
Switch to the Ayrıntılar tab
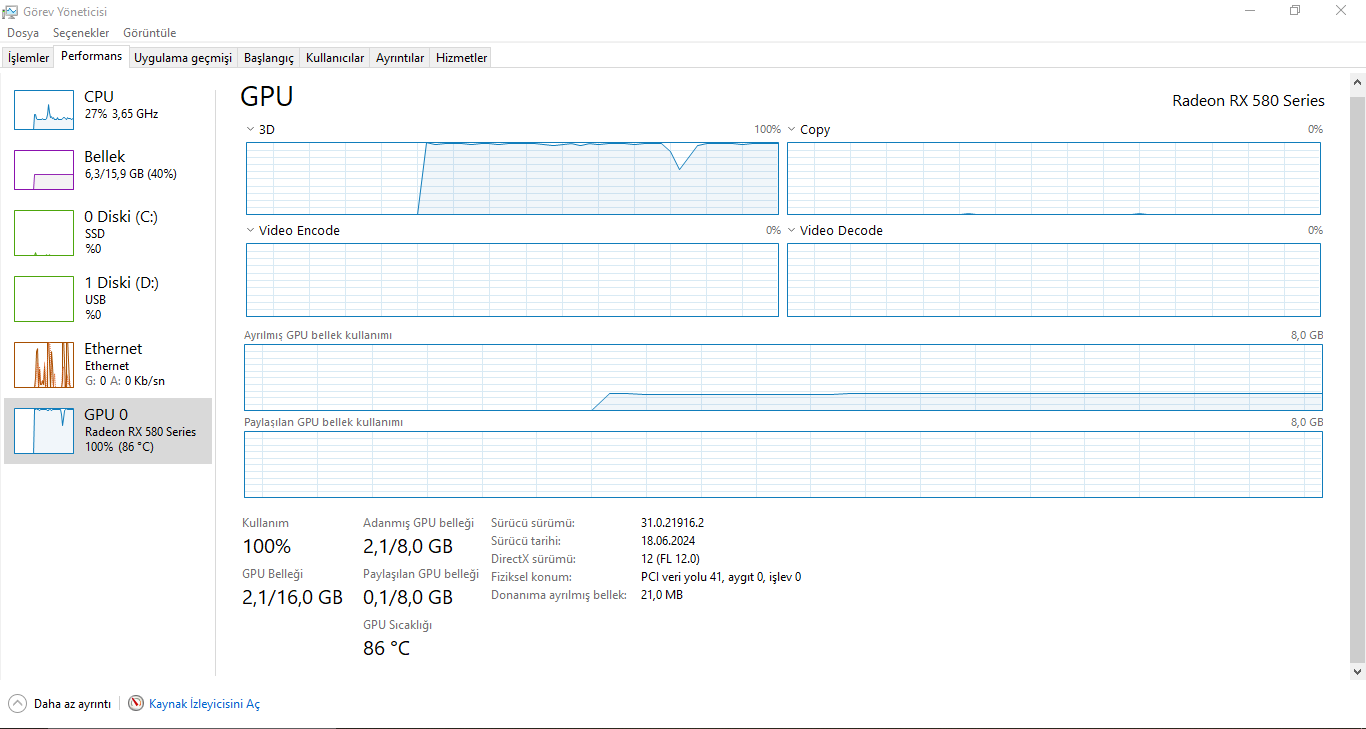tap(400, 58)
